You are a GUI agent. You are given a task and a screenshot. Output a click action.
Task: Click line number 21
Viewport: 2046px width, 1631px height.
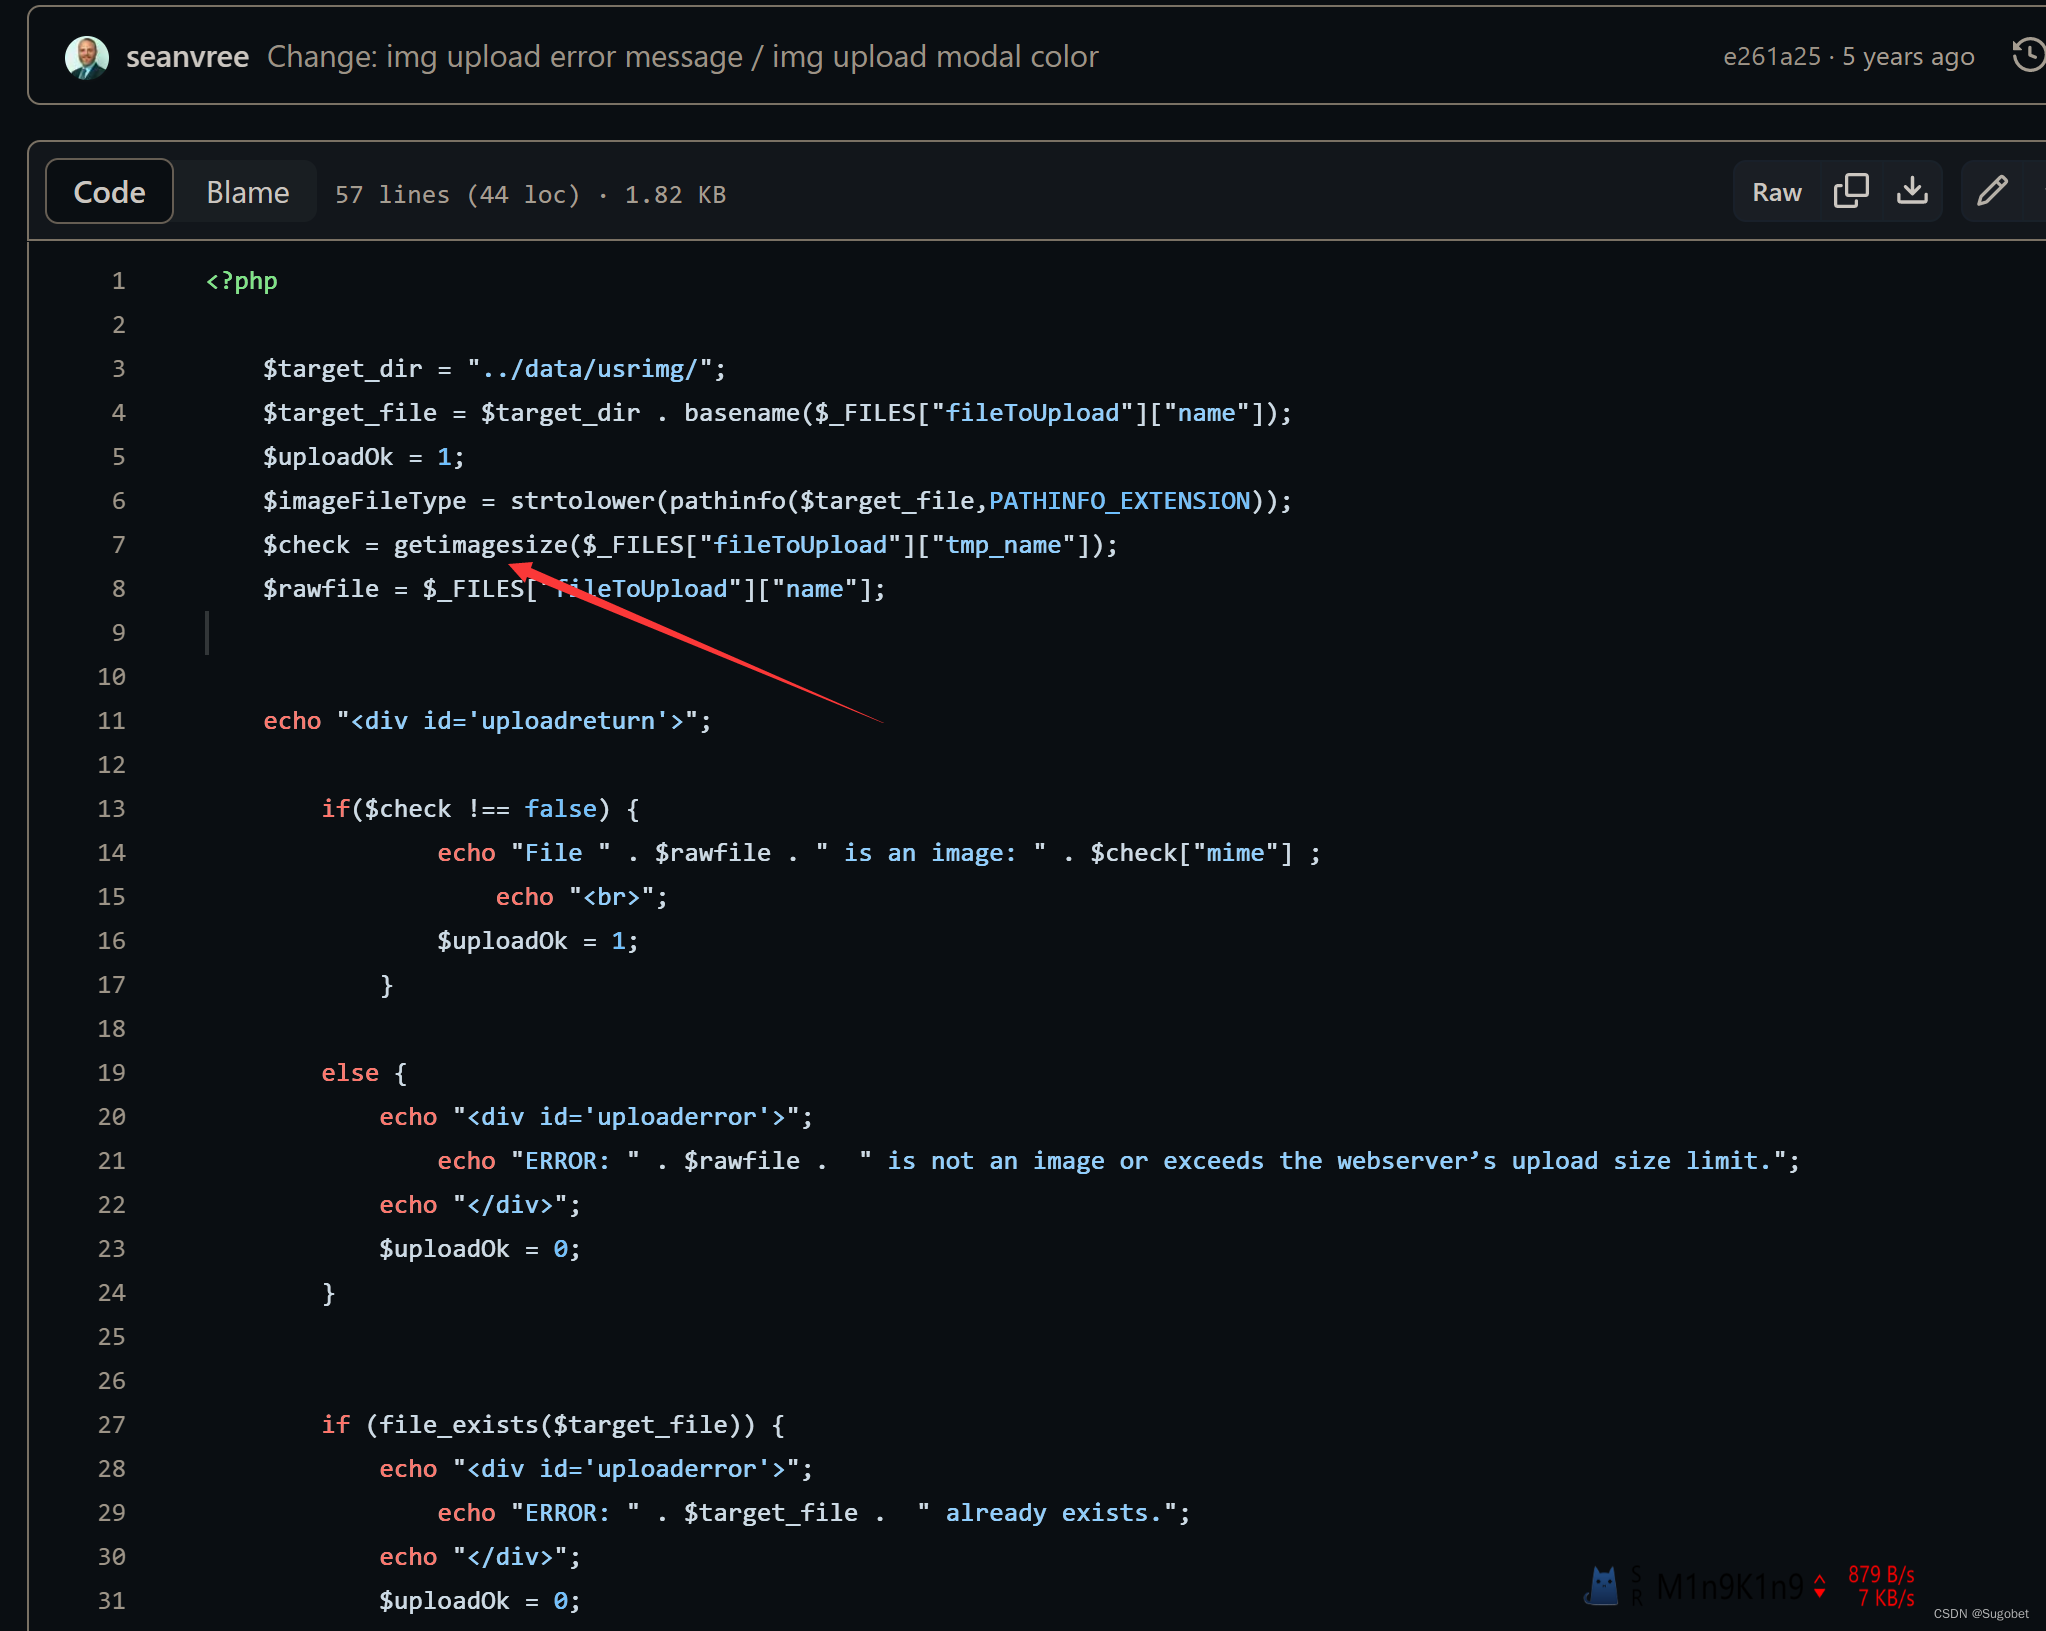coord(111,1161)
